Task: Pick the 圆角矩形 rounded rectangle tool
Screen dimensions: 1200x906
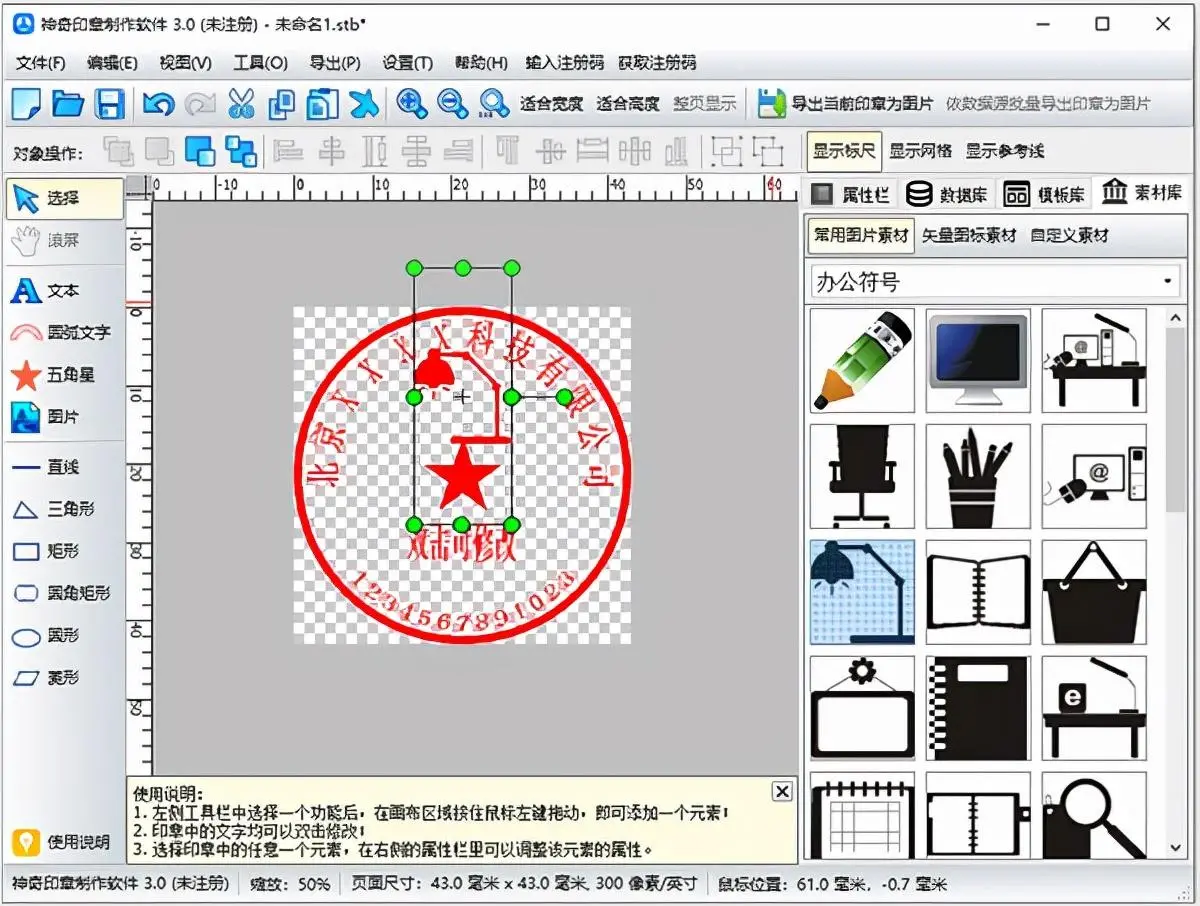Action: pyautogui.click(x=62, y=594)
